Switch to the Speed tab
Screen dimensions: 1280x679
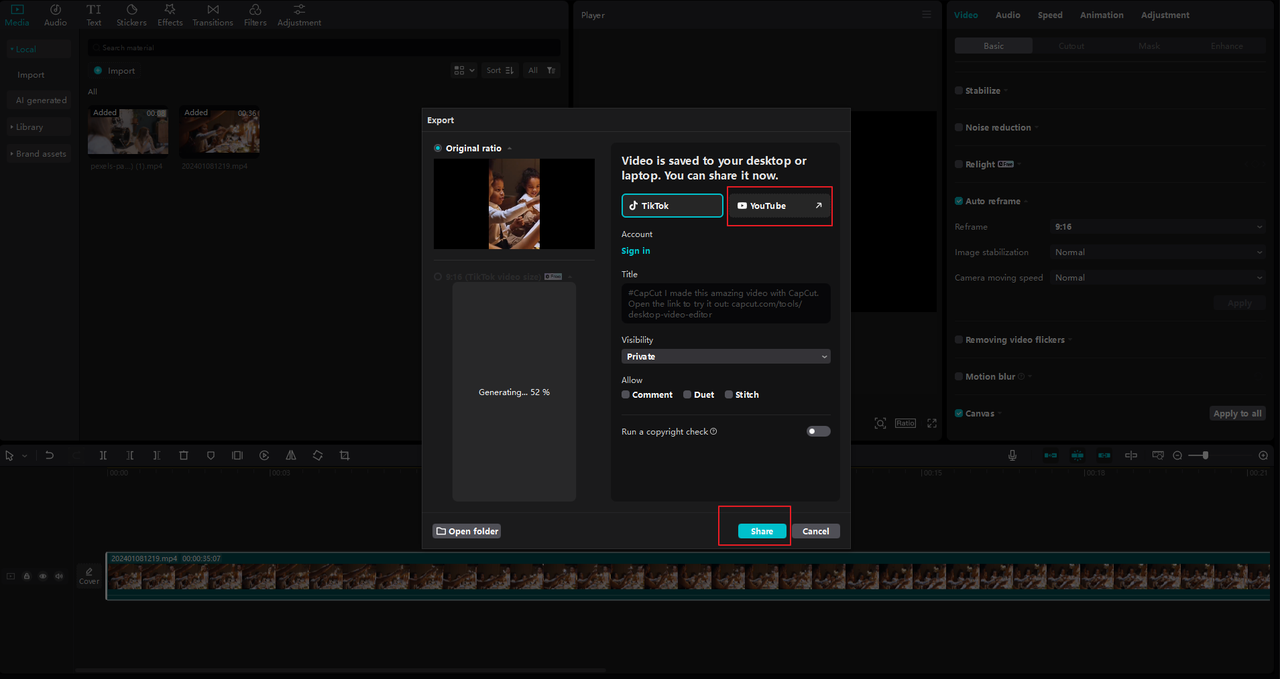click(x=1050, y=15)
